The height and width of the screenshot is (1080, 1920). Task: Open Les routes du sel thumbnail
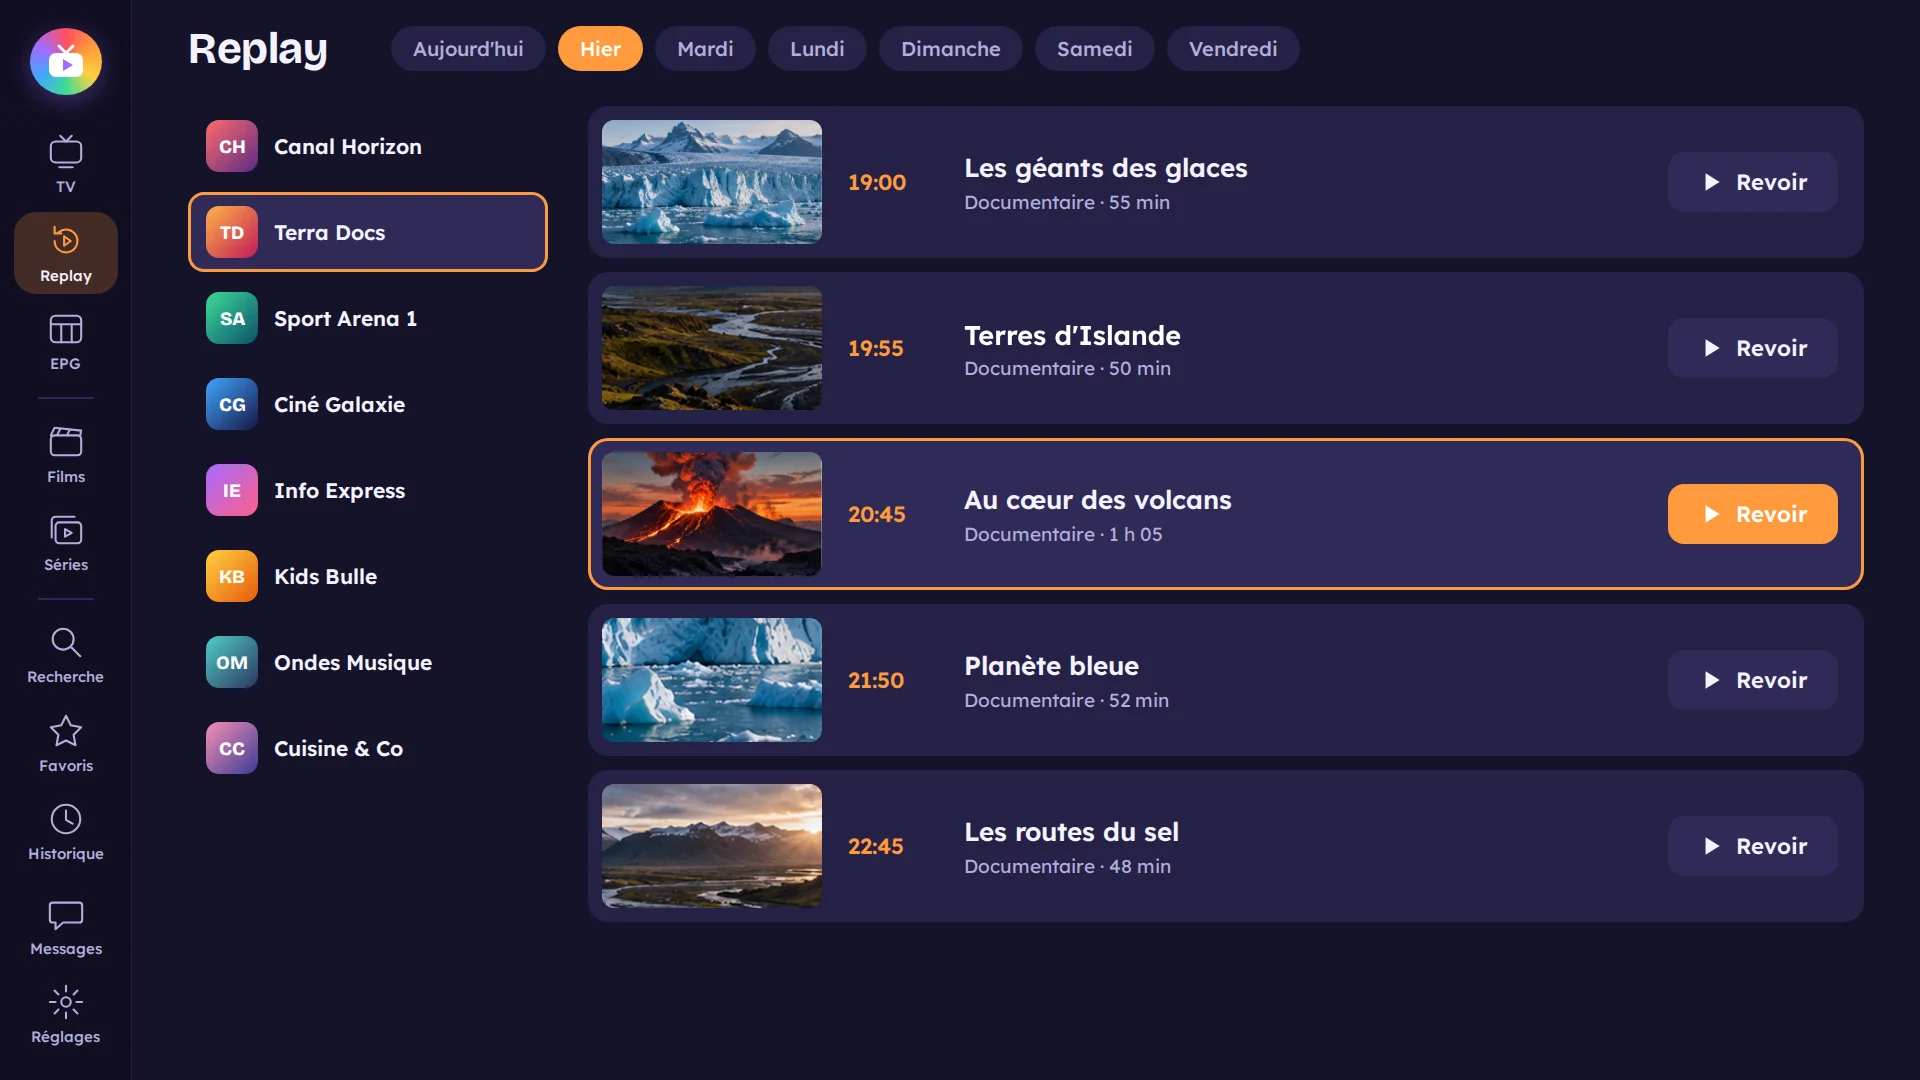(x=712, y=846)
